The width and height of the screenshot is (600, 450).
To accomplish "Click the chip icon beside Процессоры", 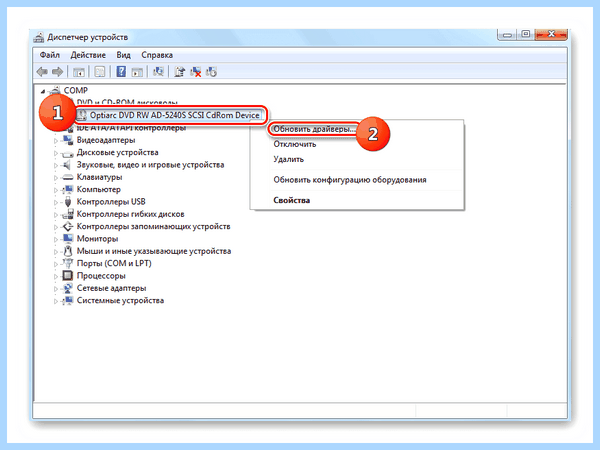I will (x=67, y=276).
